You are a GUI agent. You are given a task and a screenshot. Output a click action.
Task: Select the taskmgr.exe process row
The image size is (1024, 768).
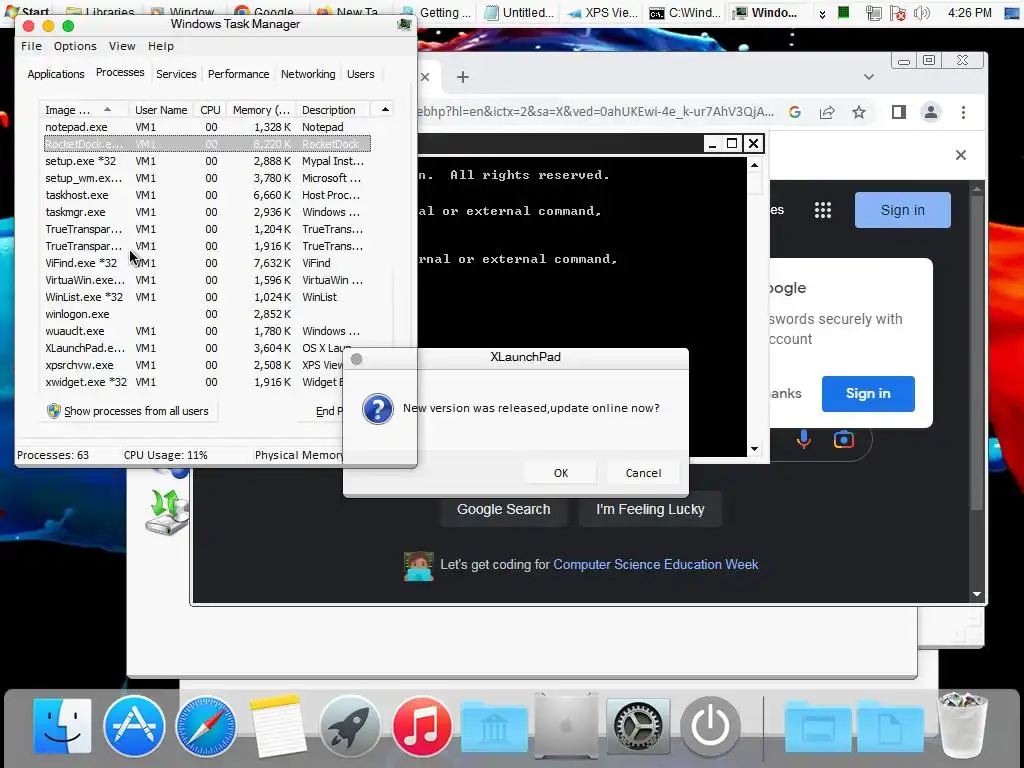(x=207, y=212)
